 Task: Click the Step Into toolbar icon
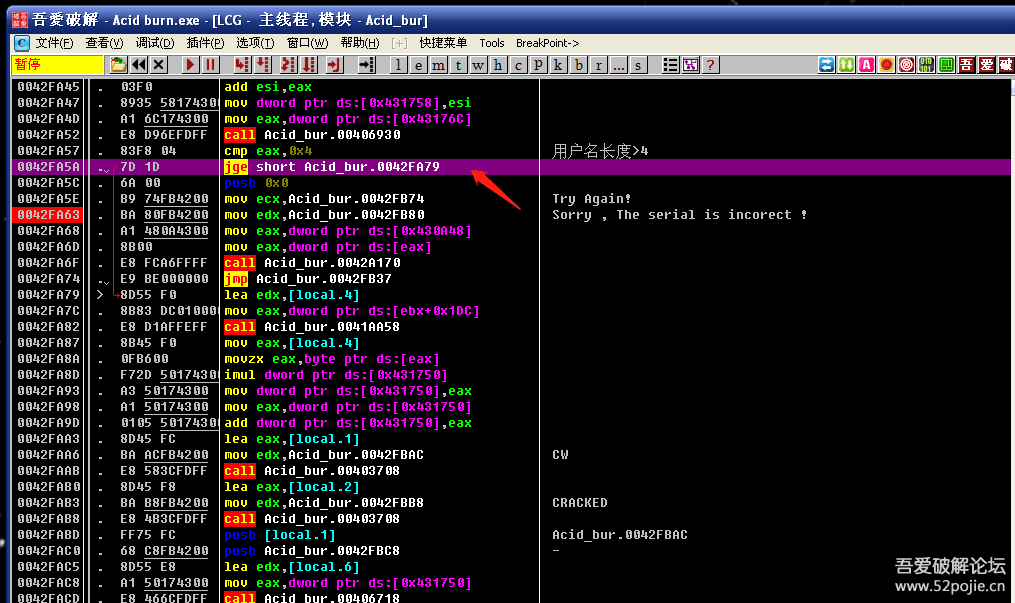(x=241, y=65)
